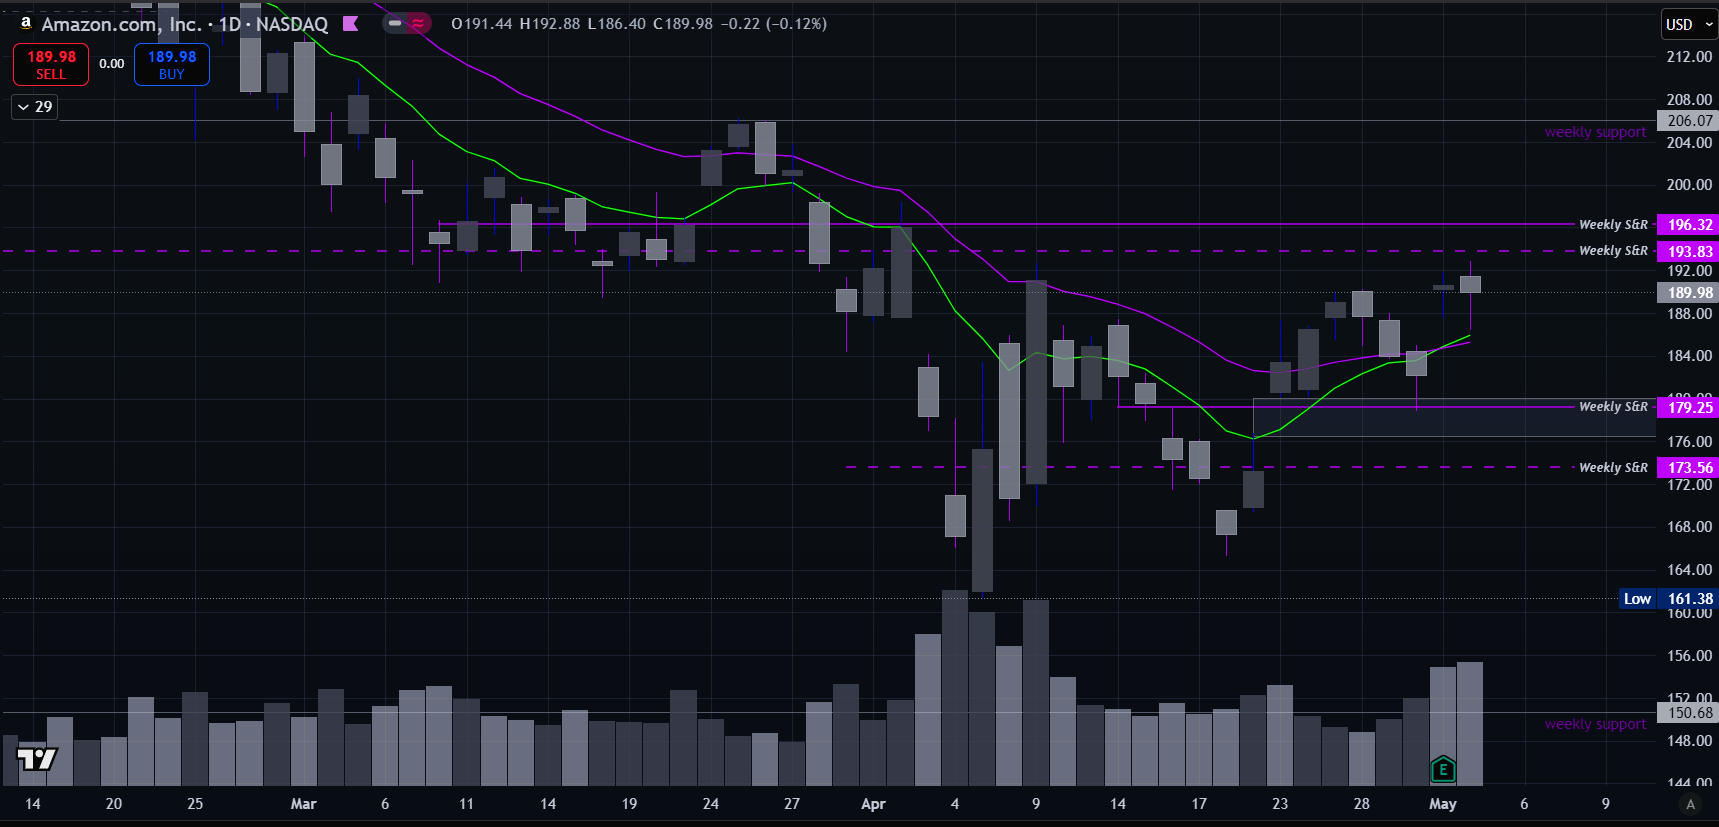Click the 173.56 price tag
Image resolution: width=1719 pixels, height=827 pixels.
pyautogui.click(x=1688, y=468)
